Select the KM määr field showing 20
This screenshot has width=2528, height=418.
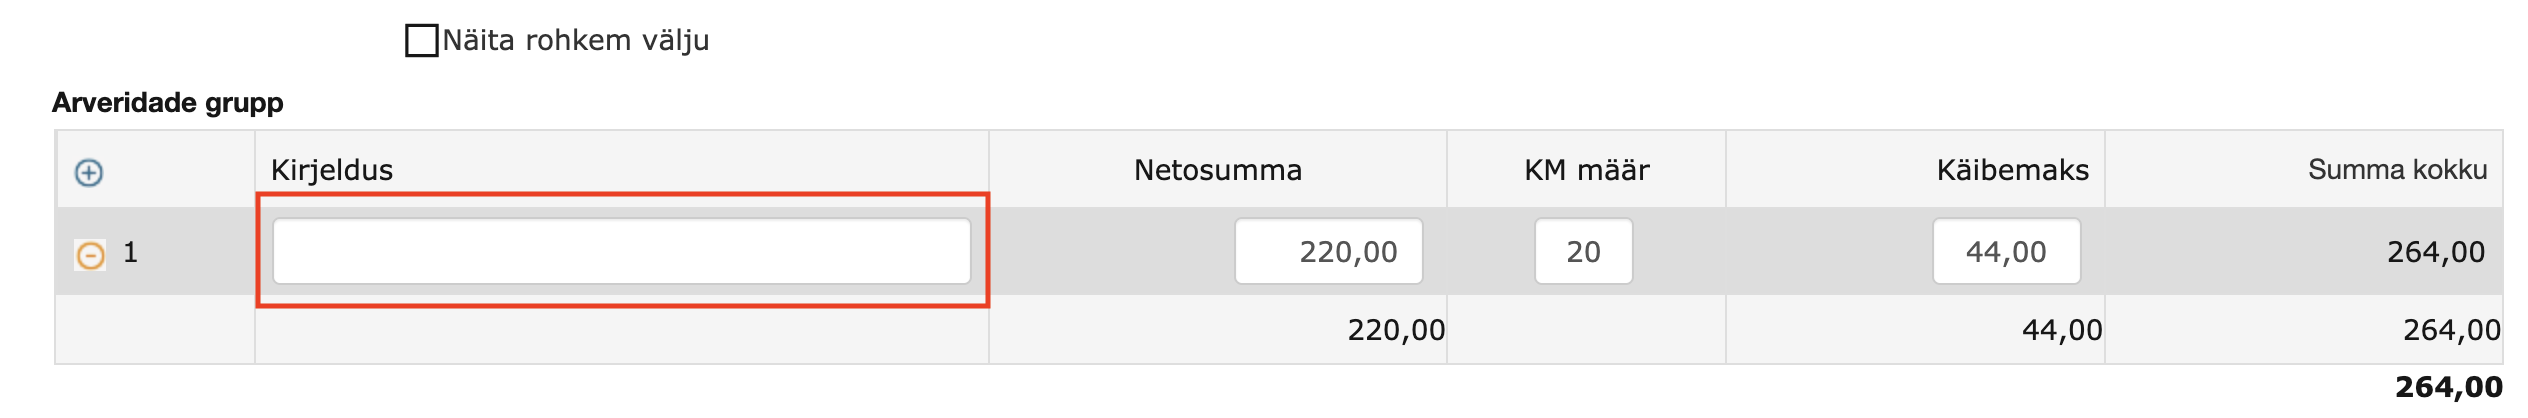pyautogui.click(x=1583, y=251)
